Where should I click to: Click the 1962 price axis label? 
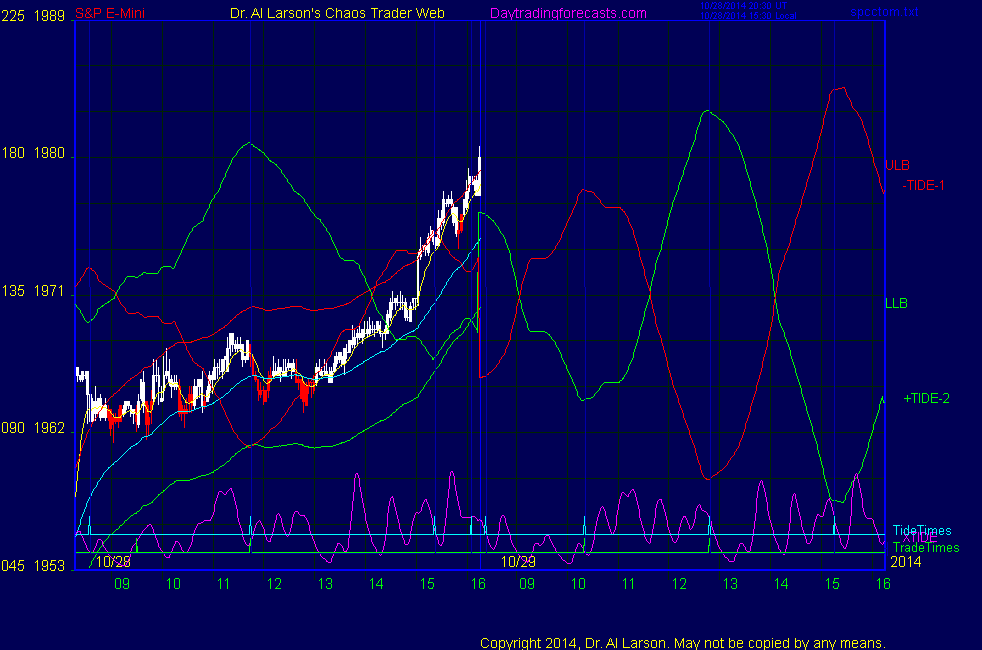coord(49,428)
